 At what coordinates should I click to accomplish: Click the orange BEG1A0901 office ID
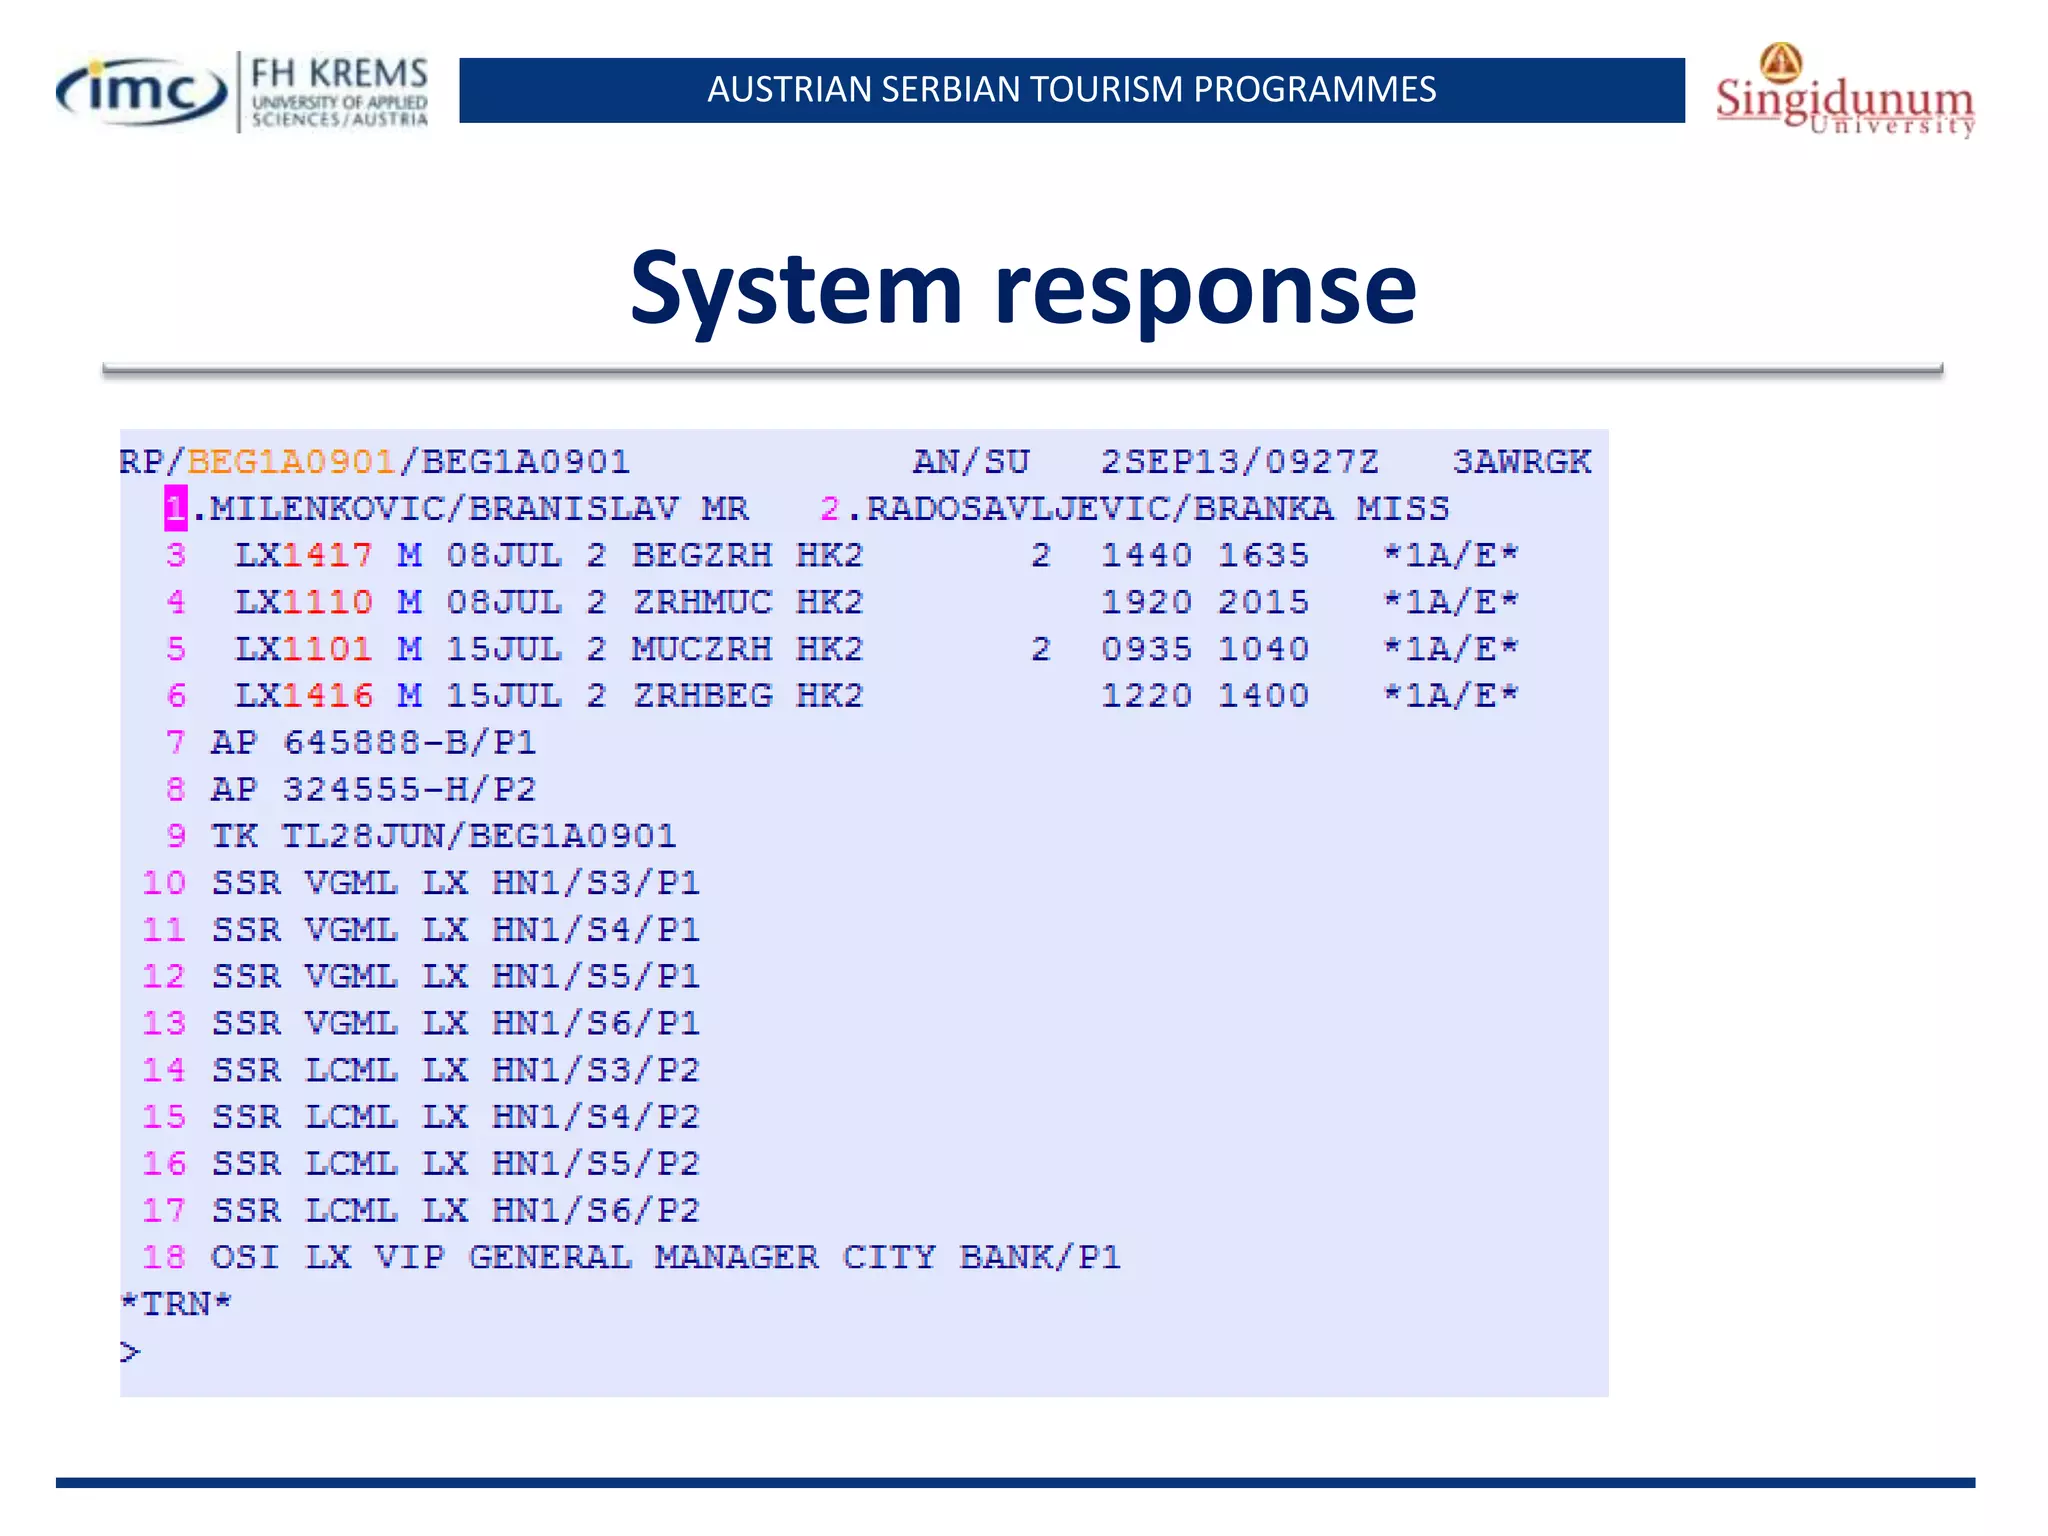click(291, 462)
